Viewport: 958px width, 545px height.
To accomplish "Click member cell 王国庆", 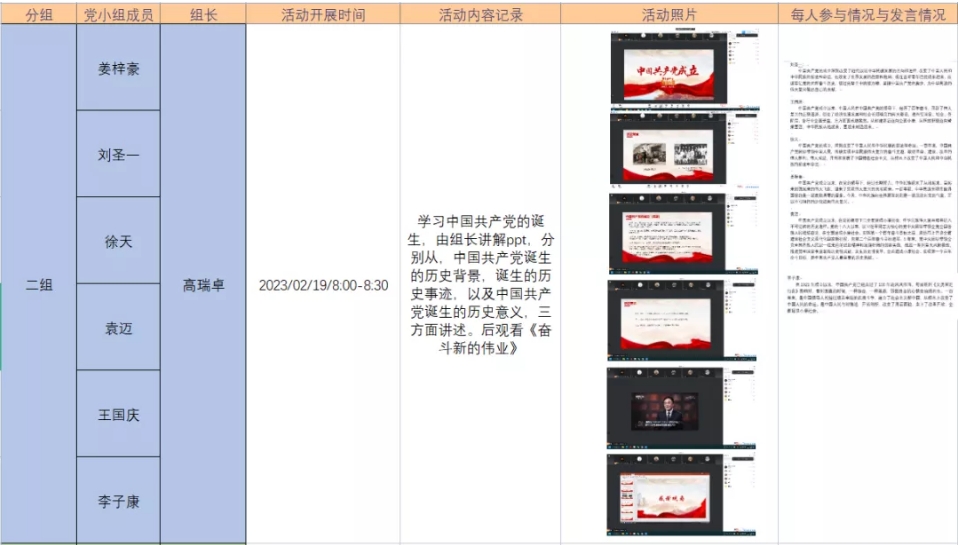I will [x=118, y=414].
